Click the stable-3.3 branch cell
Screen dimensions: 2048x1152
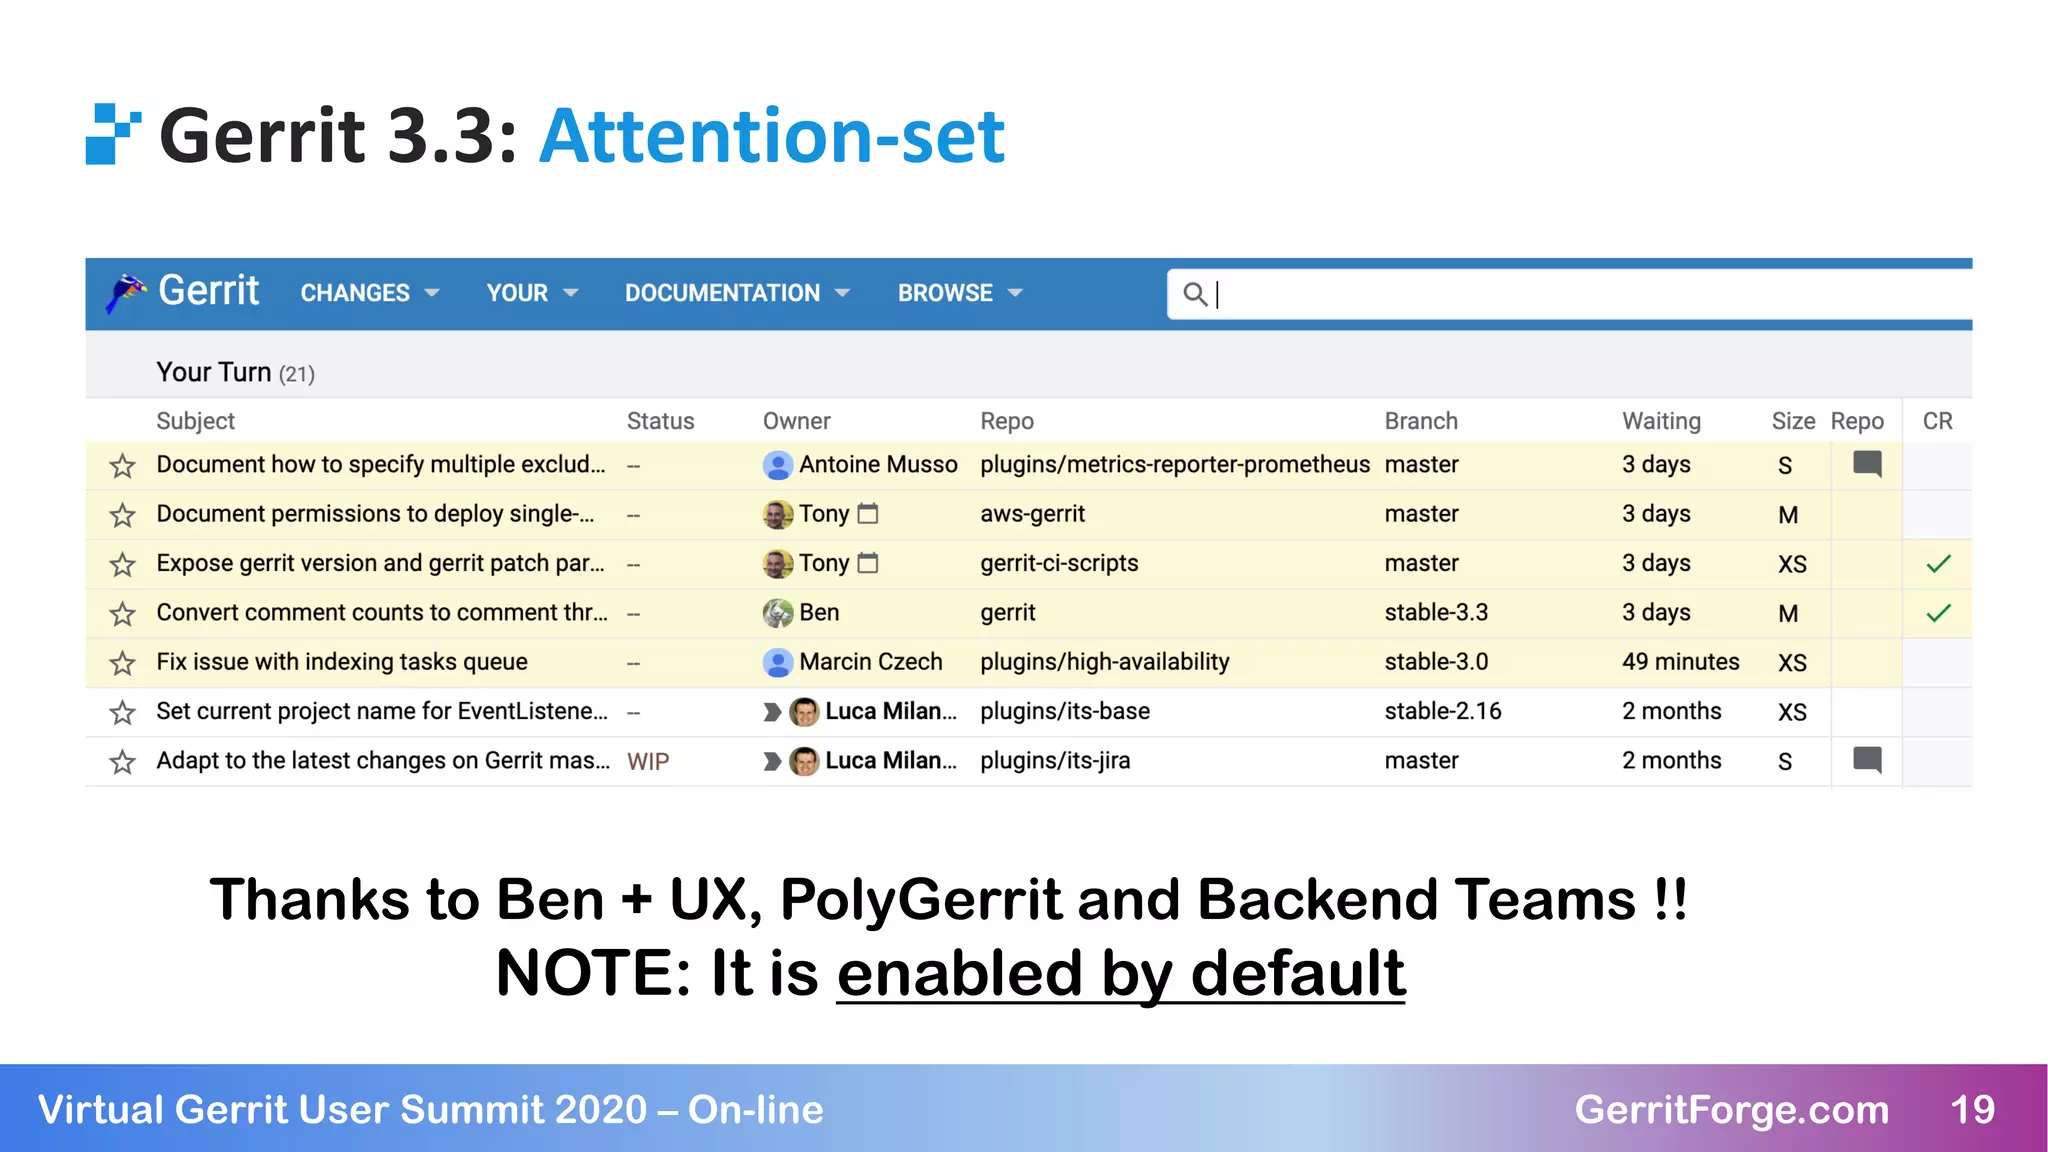[x=1436, y=612]
